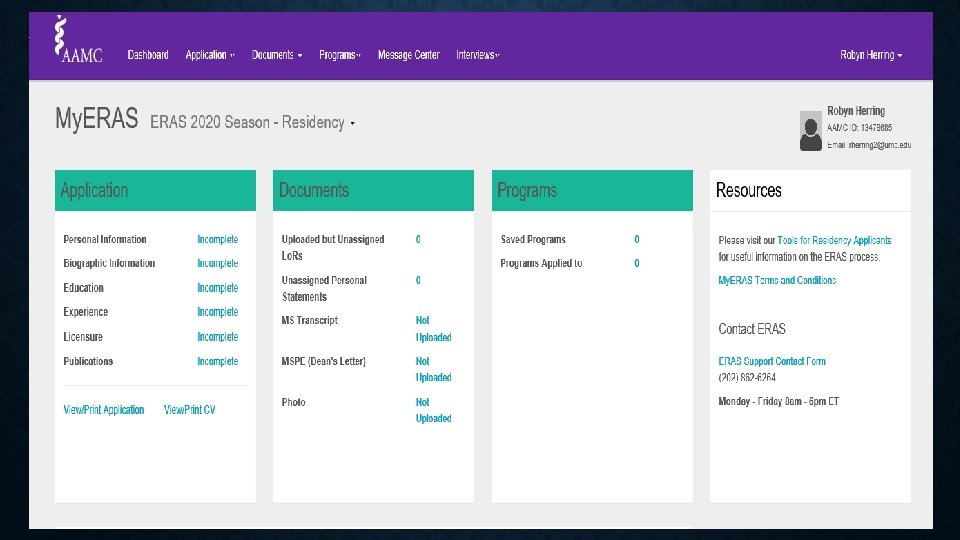Open Tools for Residency Applicants link
The width and height of the screenshot is (960, 540).
(x=834, y=241)
